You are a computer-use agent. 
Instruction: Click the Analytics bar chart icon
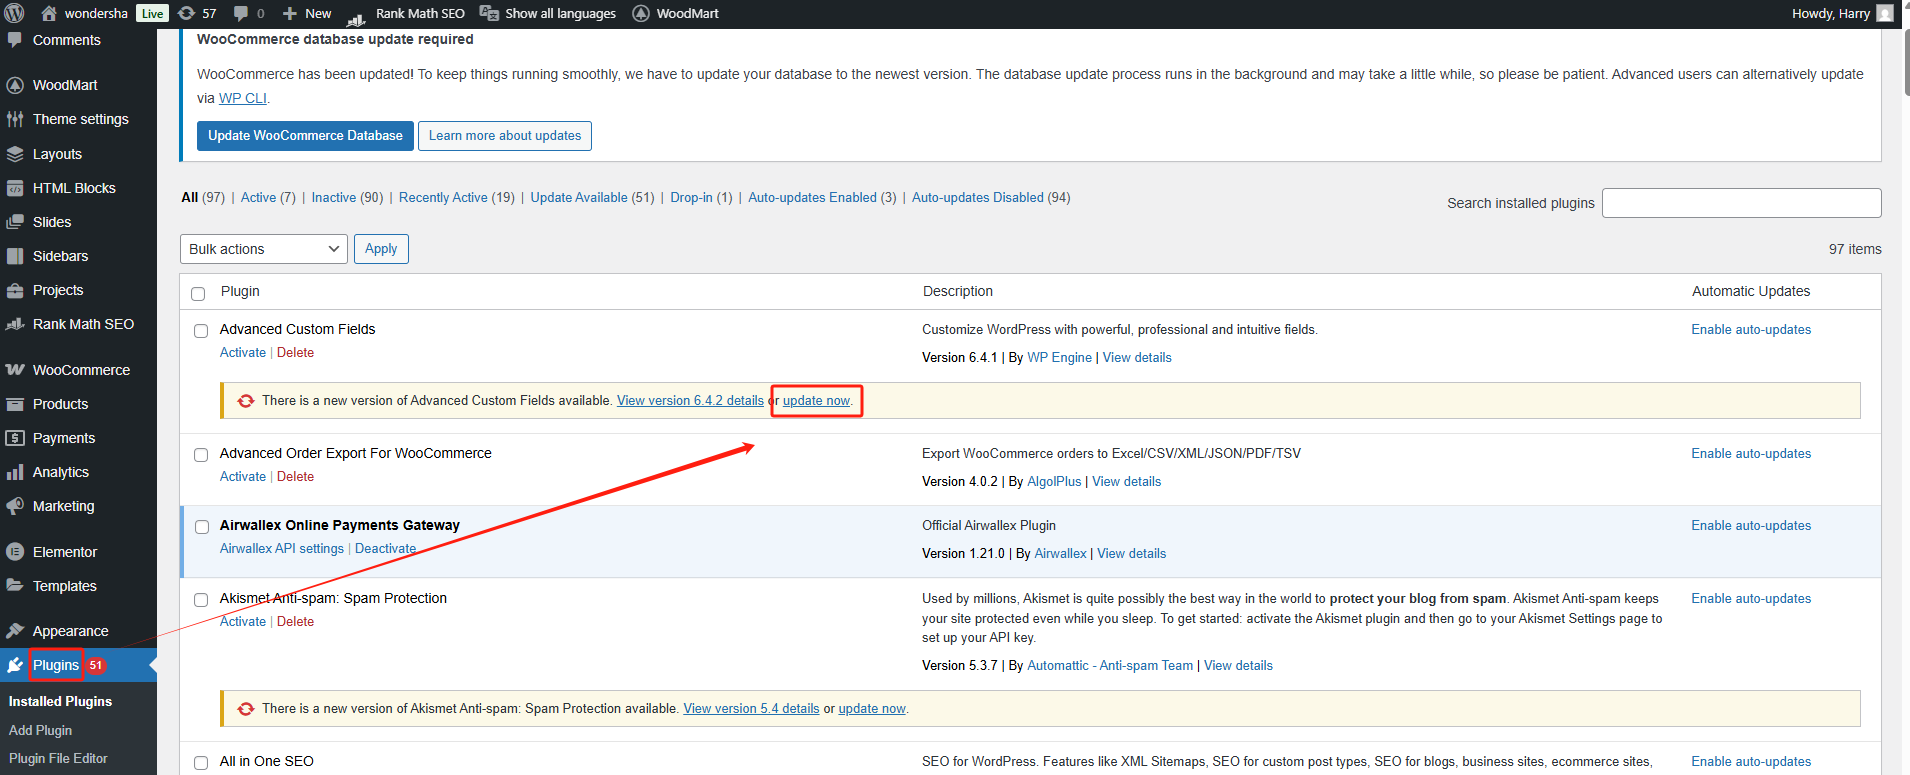[15, 472]
